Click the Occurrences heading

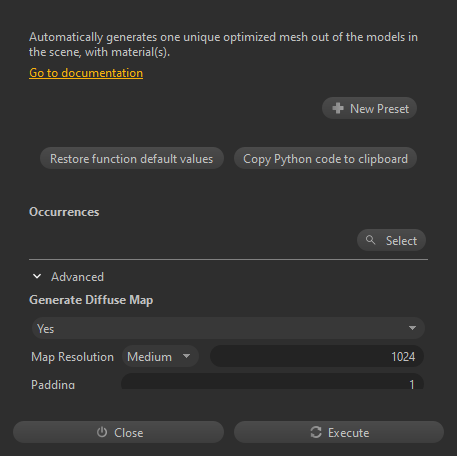tap(64, 212)
